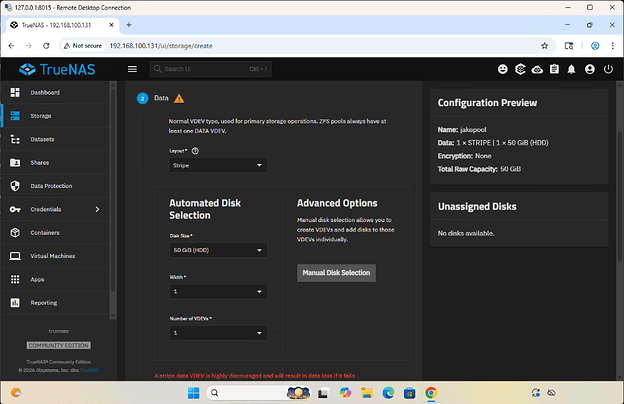Click the Layout help question icon
The height and width of the screenshot is (404, 624).
point(195,151)
